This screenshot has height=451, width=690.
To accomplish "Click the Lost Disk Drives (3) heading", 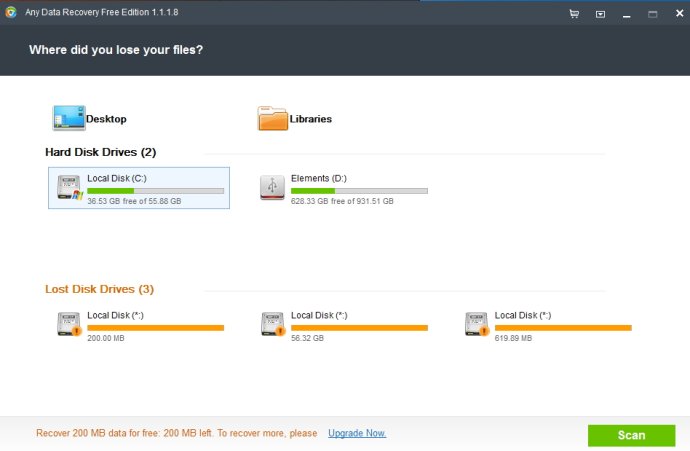I will 99,289.
